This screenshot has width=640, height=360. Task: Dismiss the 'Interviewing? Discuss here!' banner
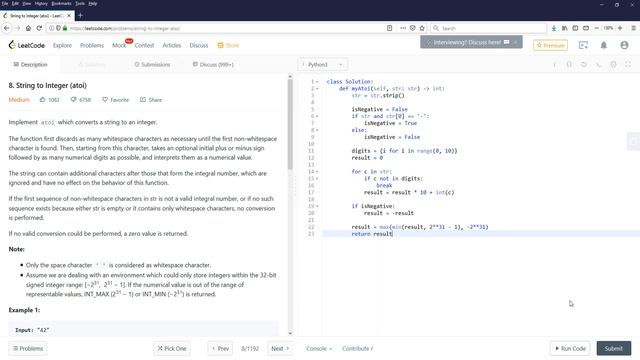coord(515,42)
